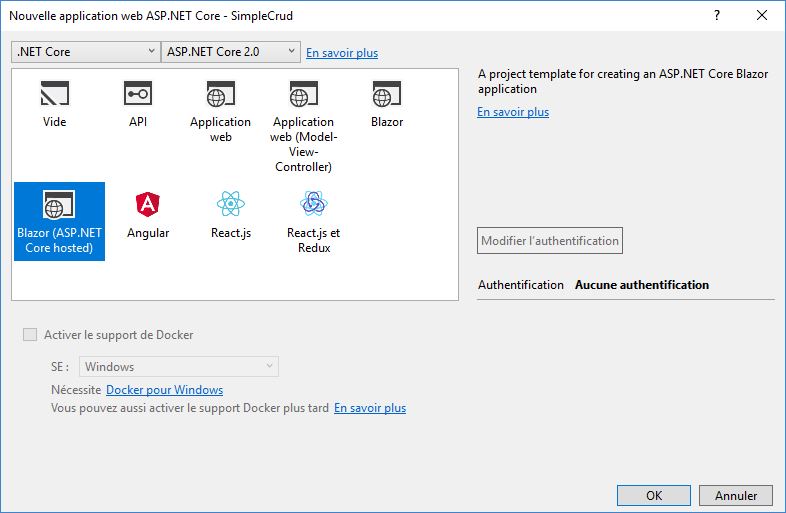Follow the Docker pour Windows link
Viewport: 786px width, 513px height.
[x=164, y=390]
